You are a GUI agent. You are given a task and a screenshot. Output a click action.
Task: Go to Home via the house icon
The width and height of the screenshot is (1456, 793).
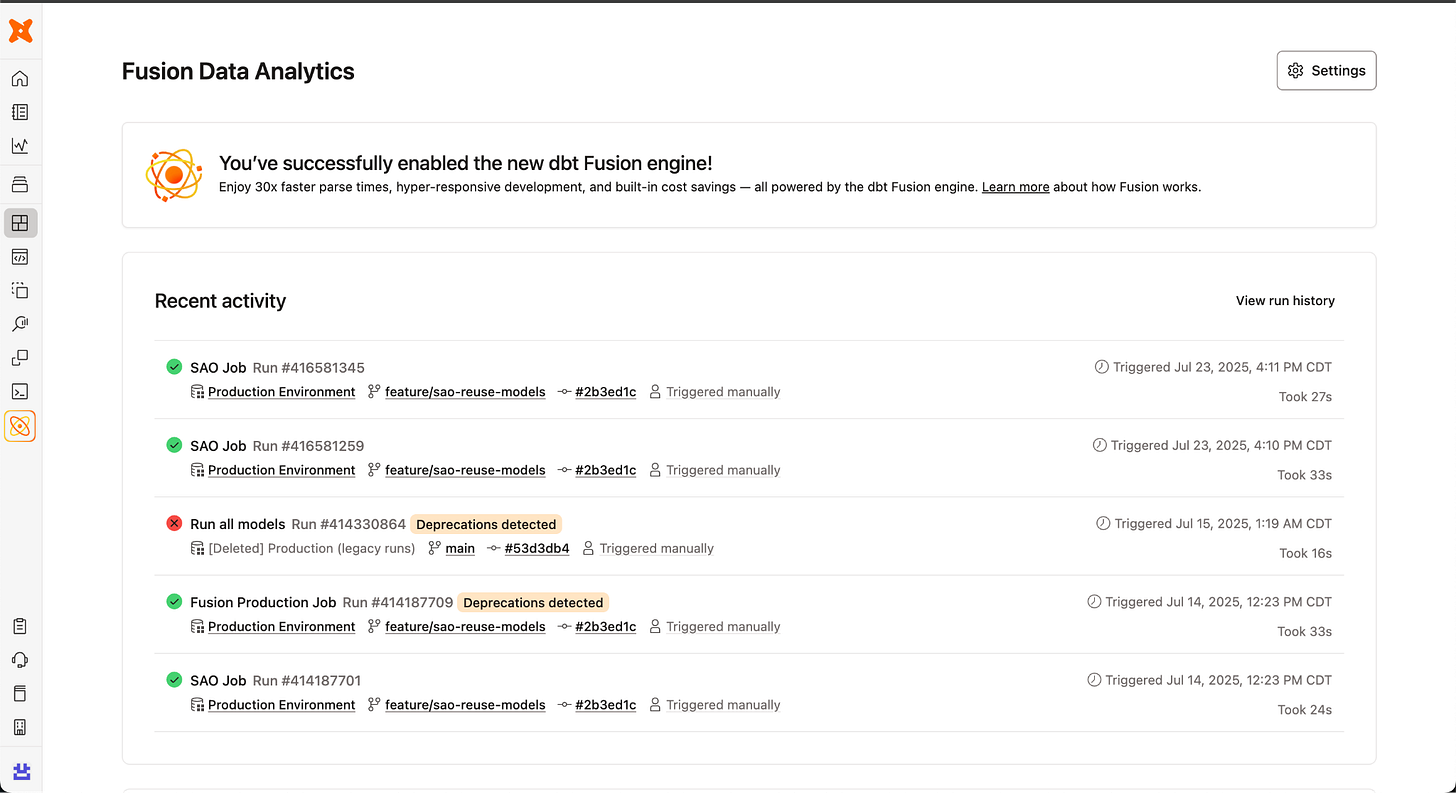[x=20, y=79]
